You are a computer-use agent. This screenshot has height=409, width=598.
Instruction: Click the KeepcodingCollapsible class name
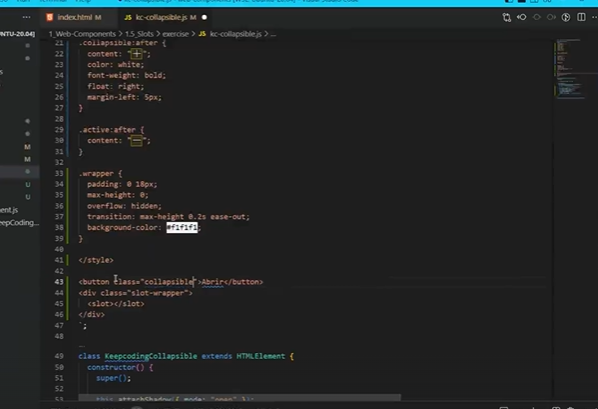pos(151,356)
